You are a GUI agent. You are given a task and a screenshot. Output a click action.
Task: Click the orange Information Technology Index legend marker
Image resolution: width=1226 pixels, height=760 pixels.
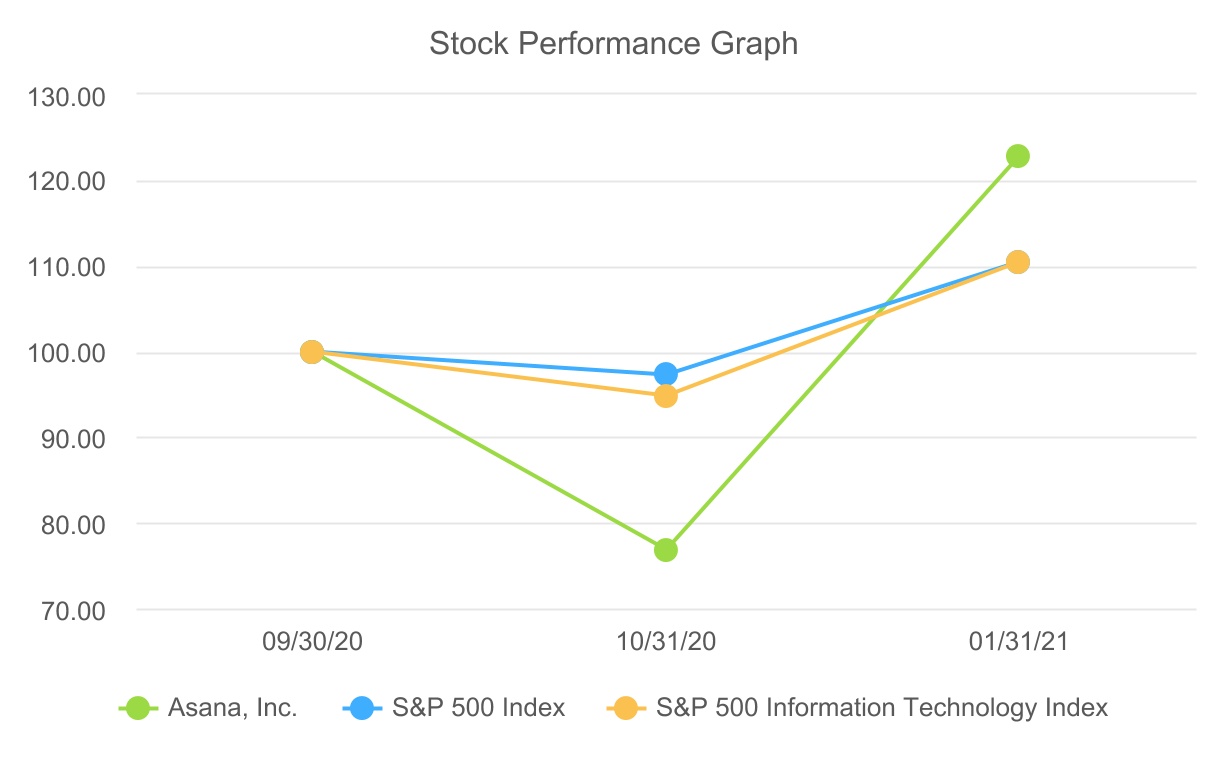pyautogui.click(x=627, y=708)
